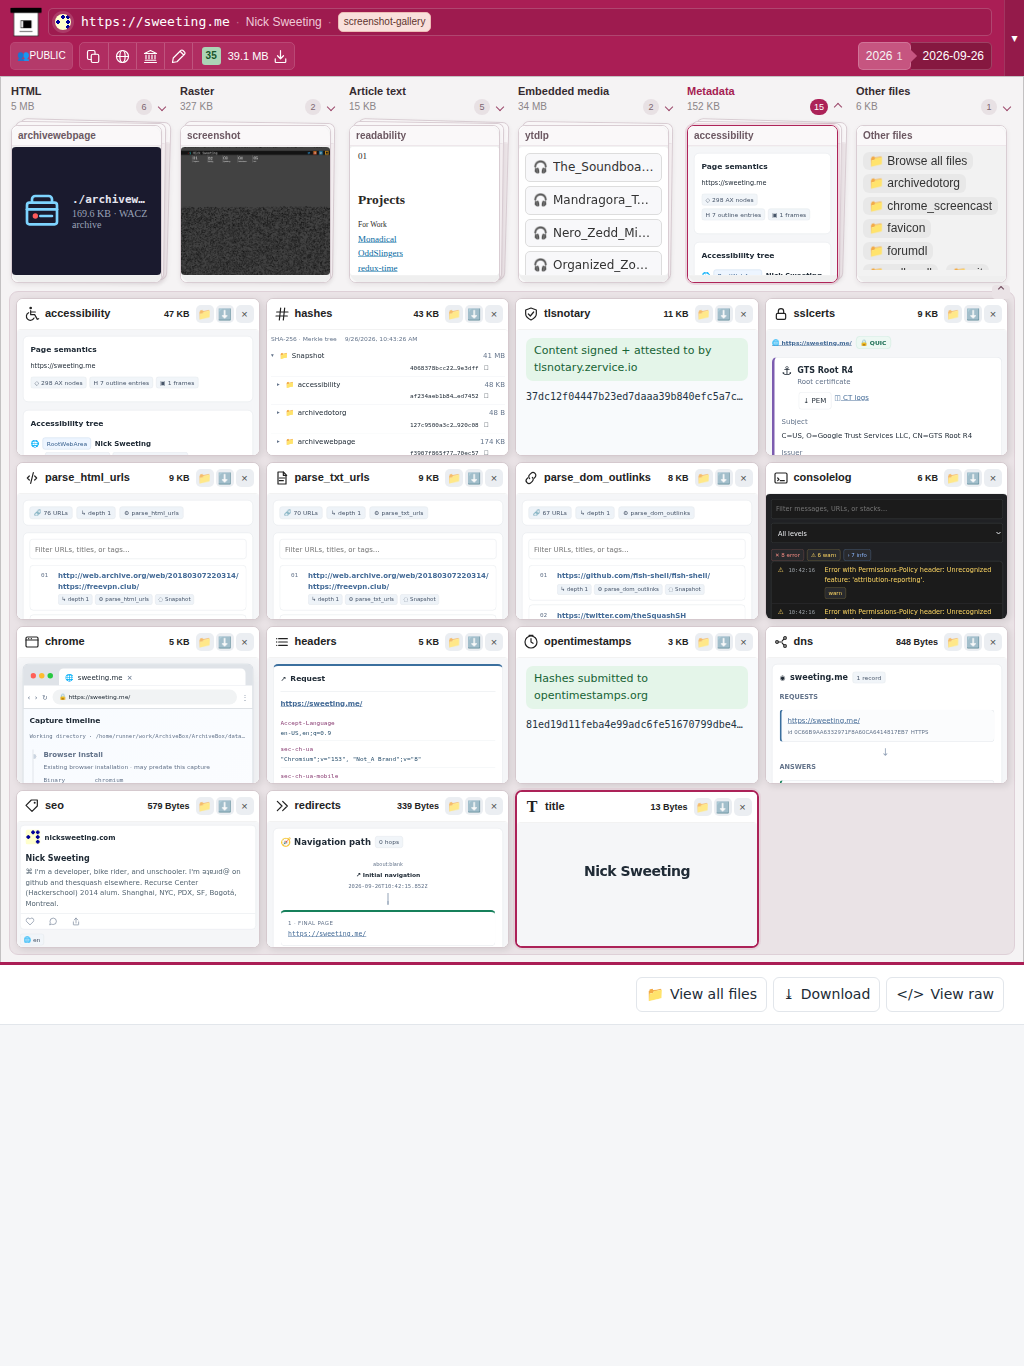Open the screenshot thumbnail preview

coord(255,211)
